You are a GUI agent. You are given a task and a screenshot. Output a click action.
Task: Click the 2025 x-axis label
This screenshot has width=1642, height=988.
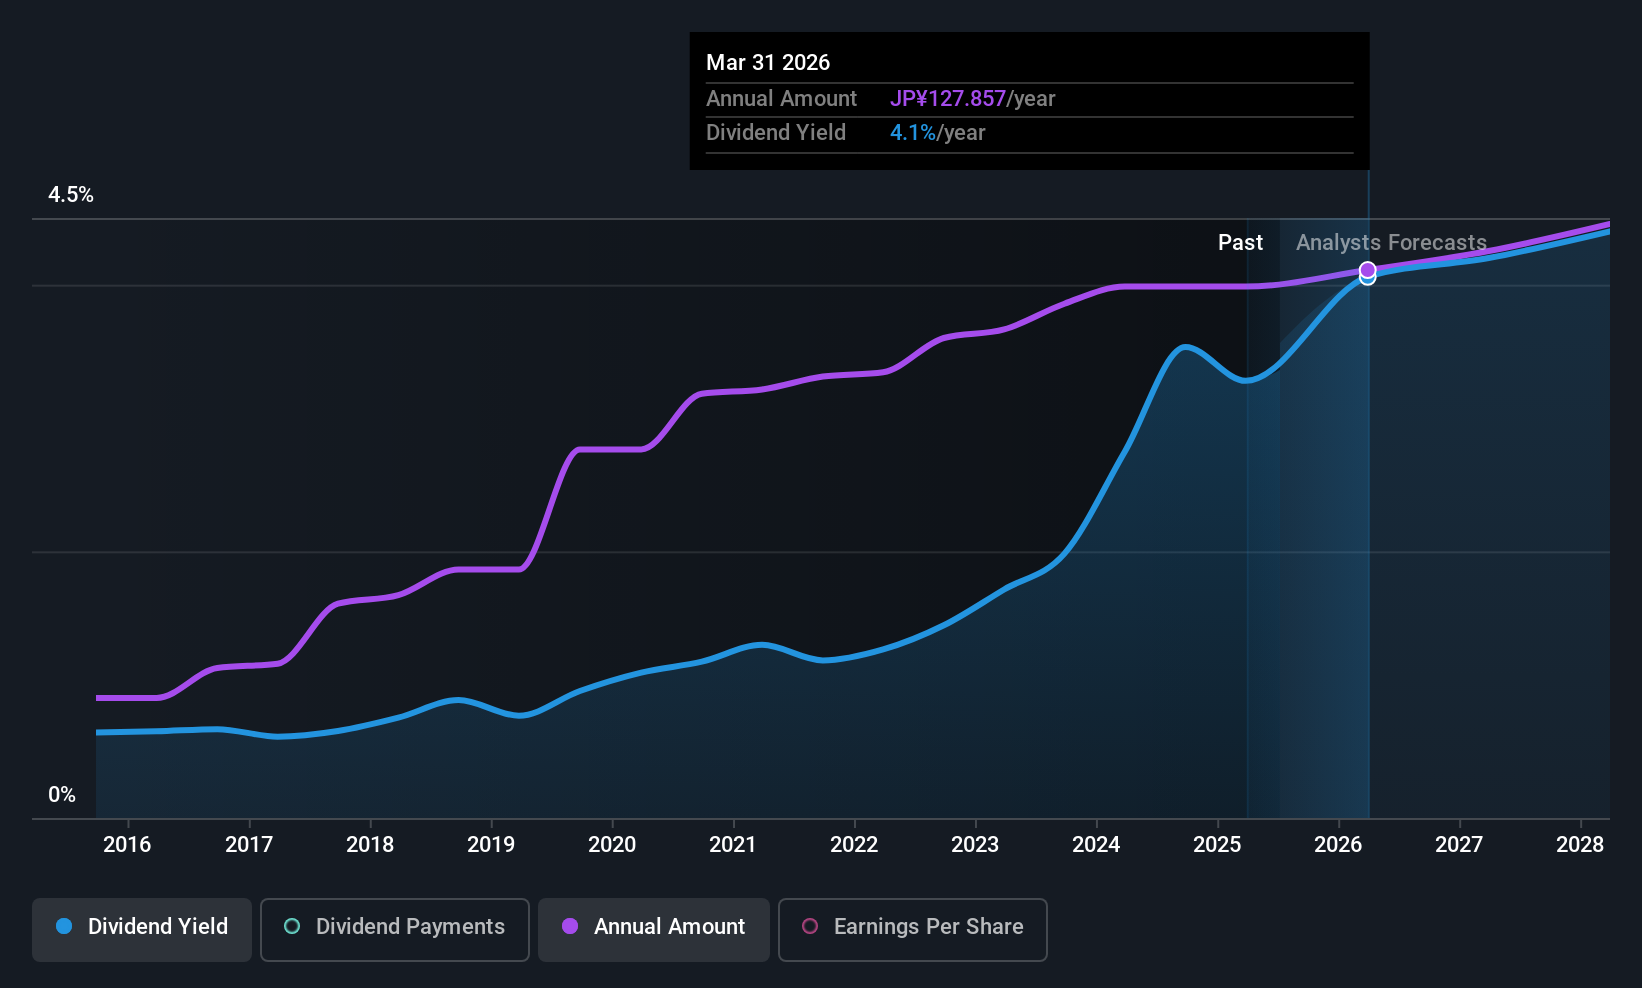click(x=1217, y=845)
